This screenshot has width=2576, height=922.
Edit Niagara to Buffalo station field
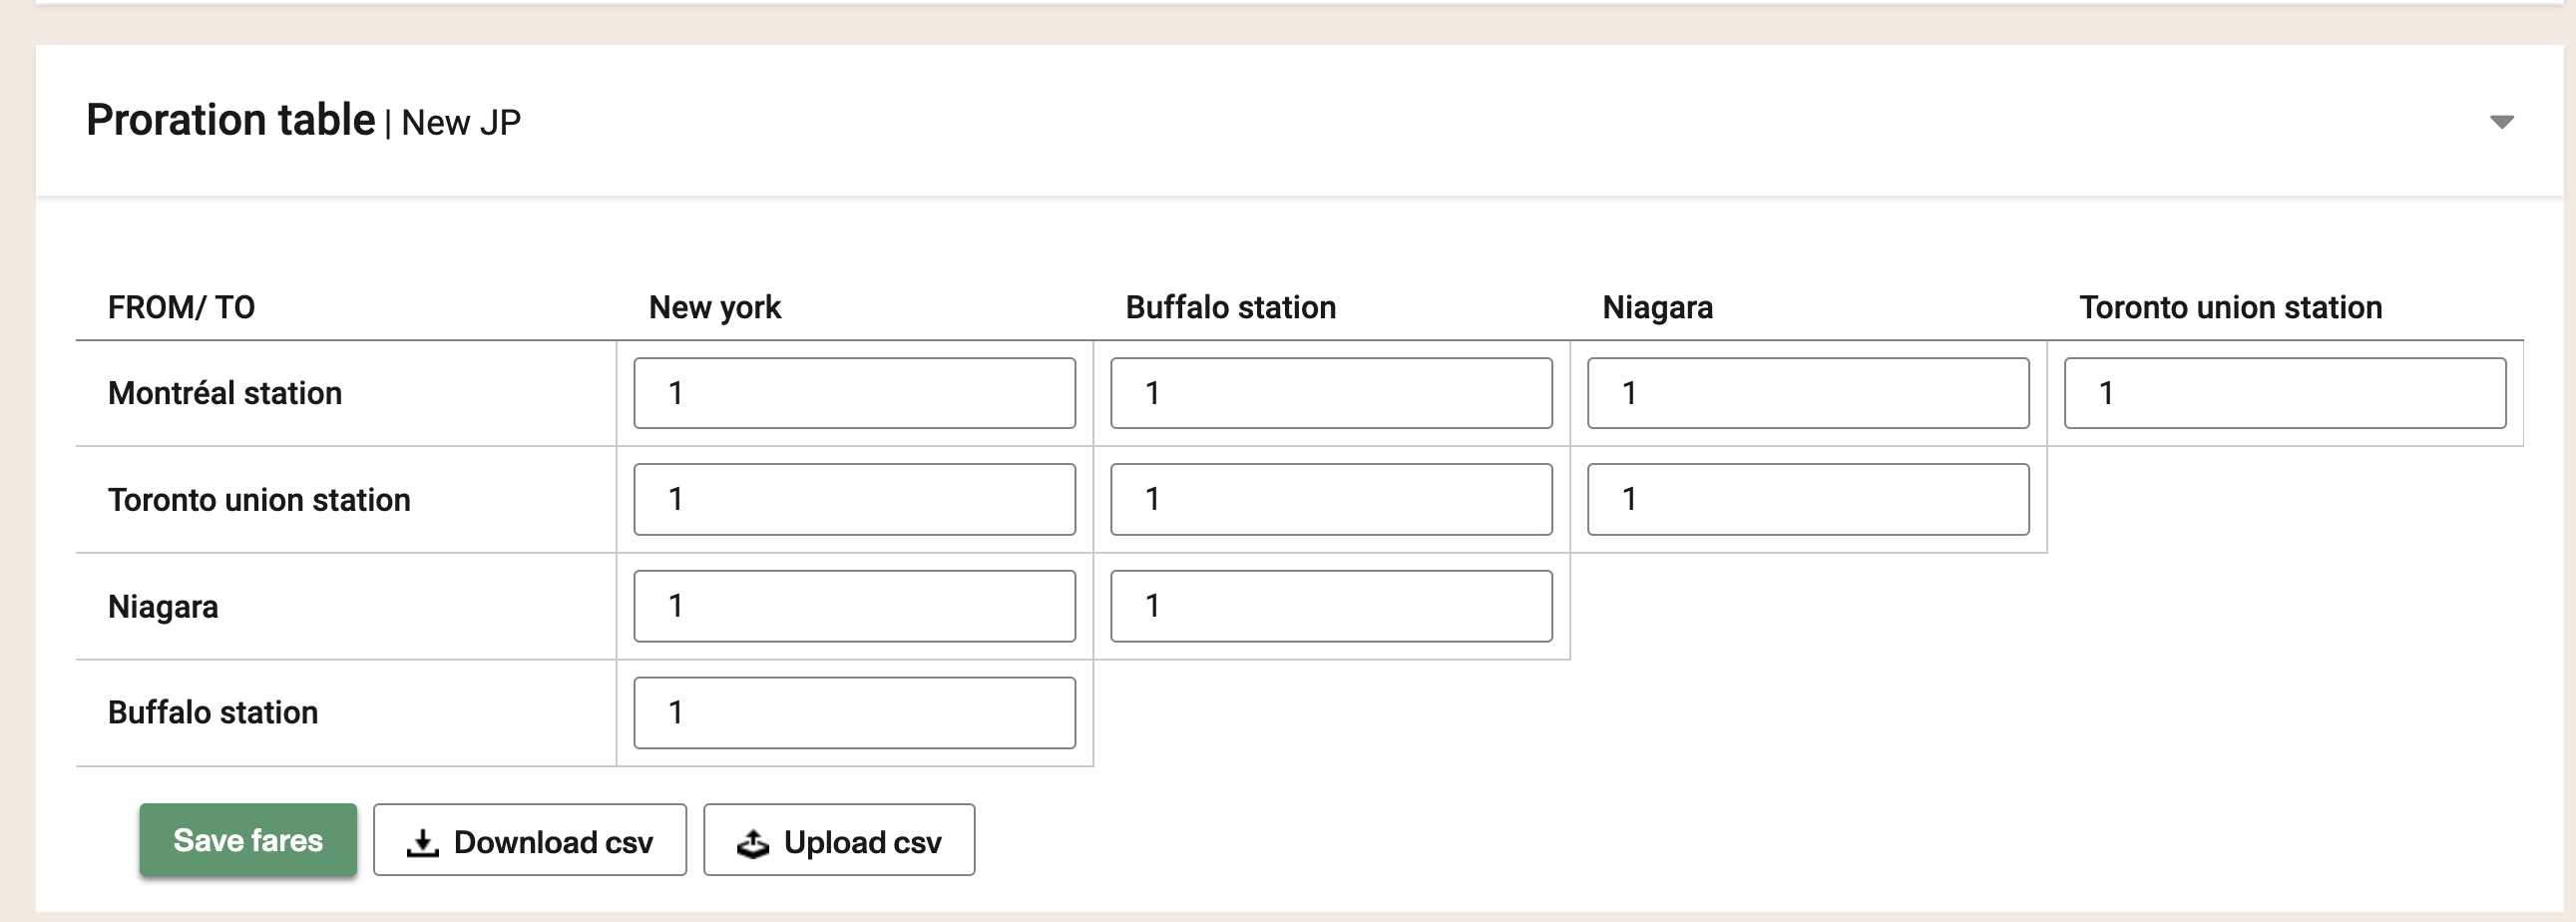[x=1332, y=606]
